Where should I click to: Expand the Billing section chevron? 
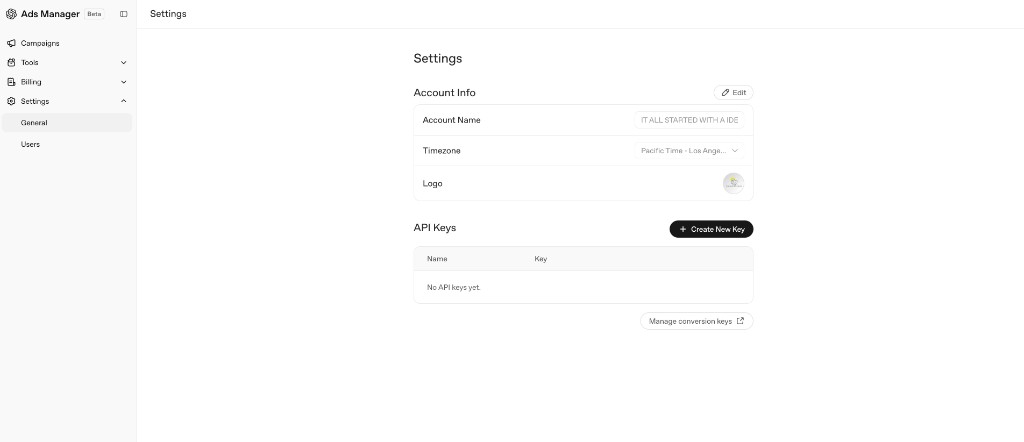(123, 82)
